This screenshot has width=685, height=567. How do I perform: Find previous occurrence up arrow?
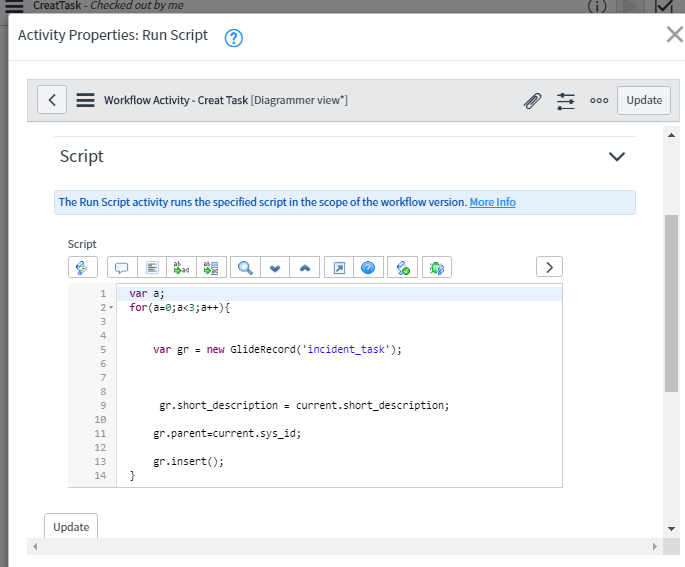(x=305, y=267)
